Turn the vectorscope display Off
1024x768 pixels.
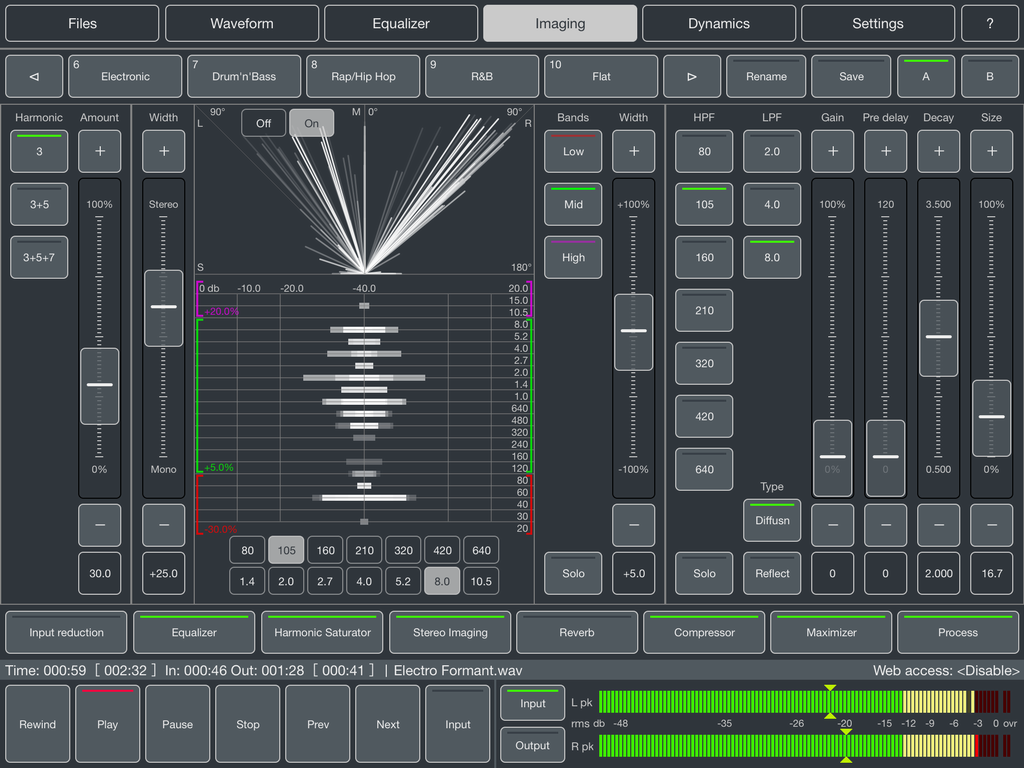(263, 123)
